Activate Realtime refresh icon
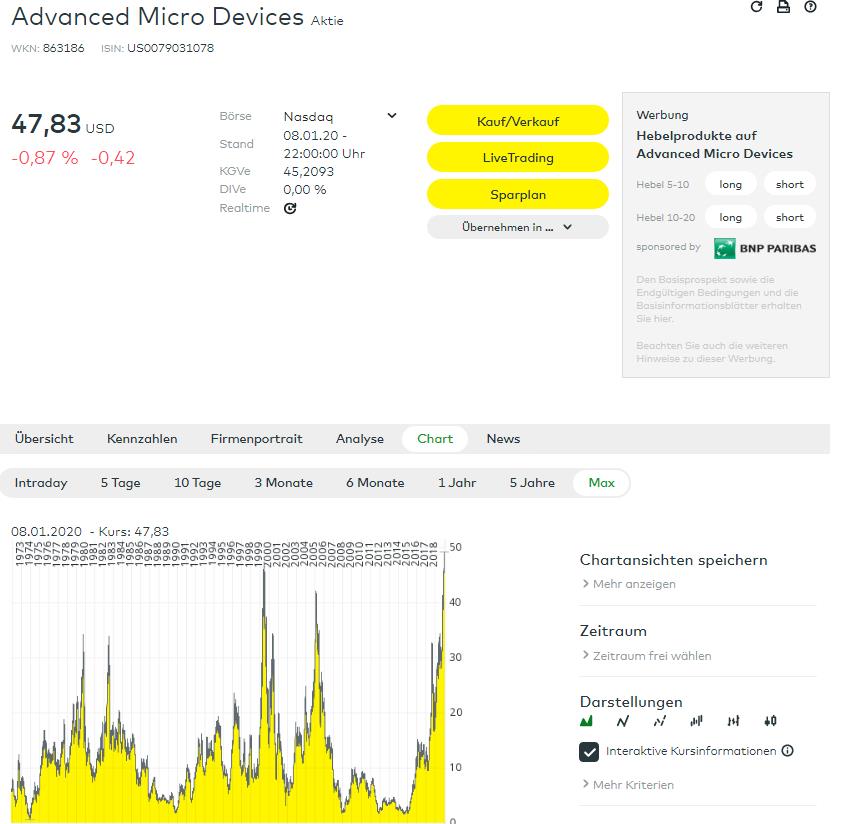 [x=289, y=209]
